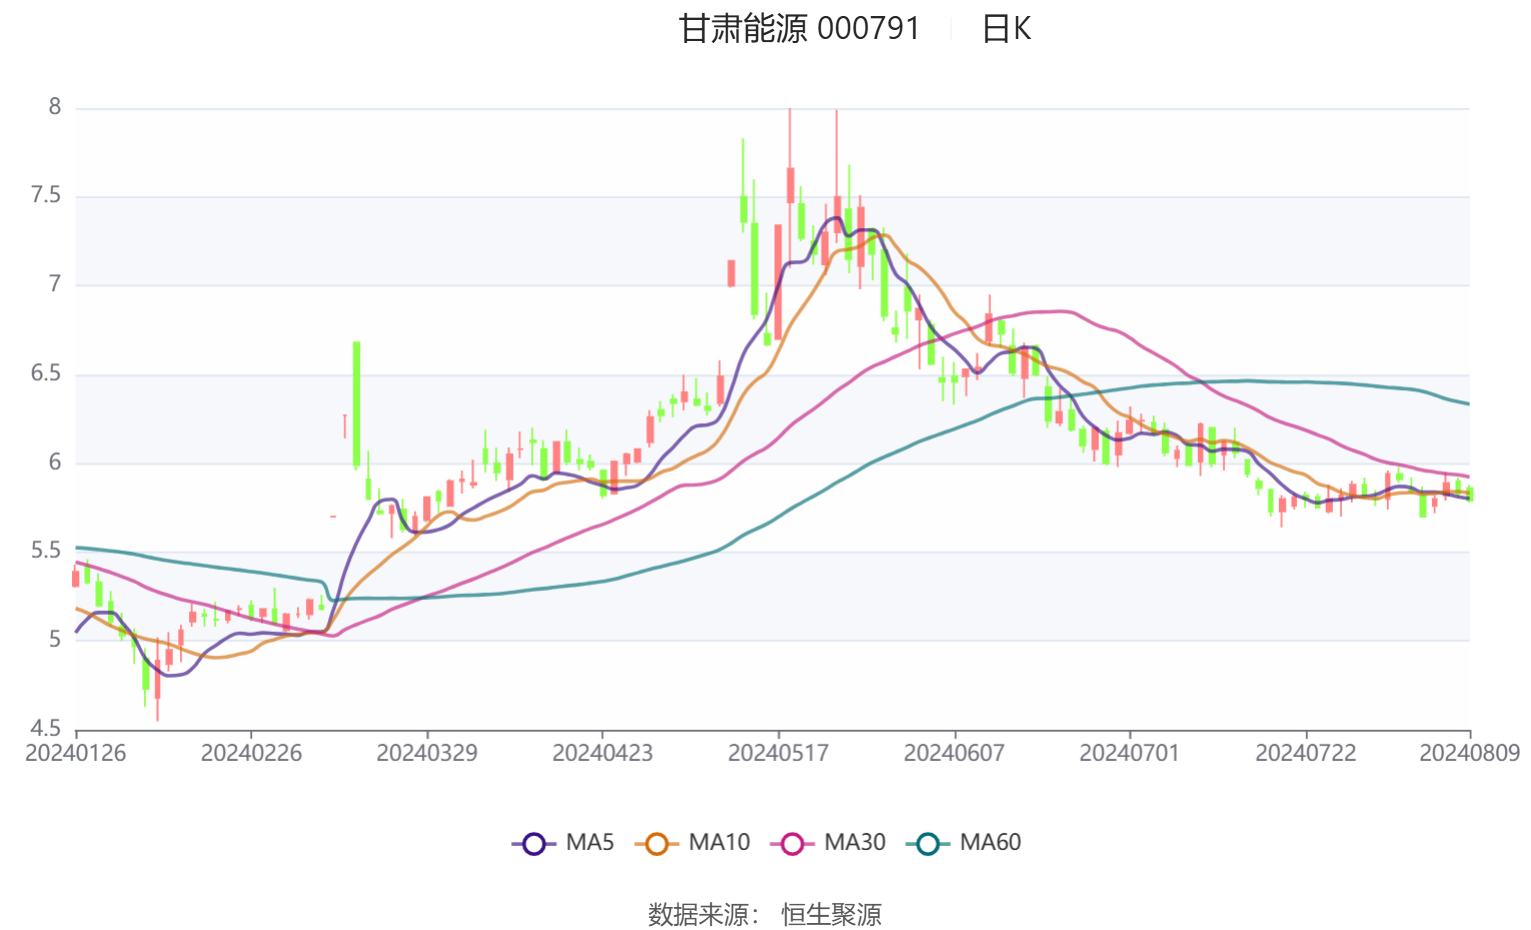Click the y-axis value 6.5
The image size is (1531, 930).
click(46, 374)
